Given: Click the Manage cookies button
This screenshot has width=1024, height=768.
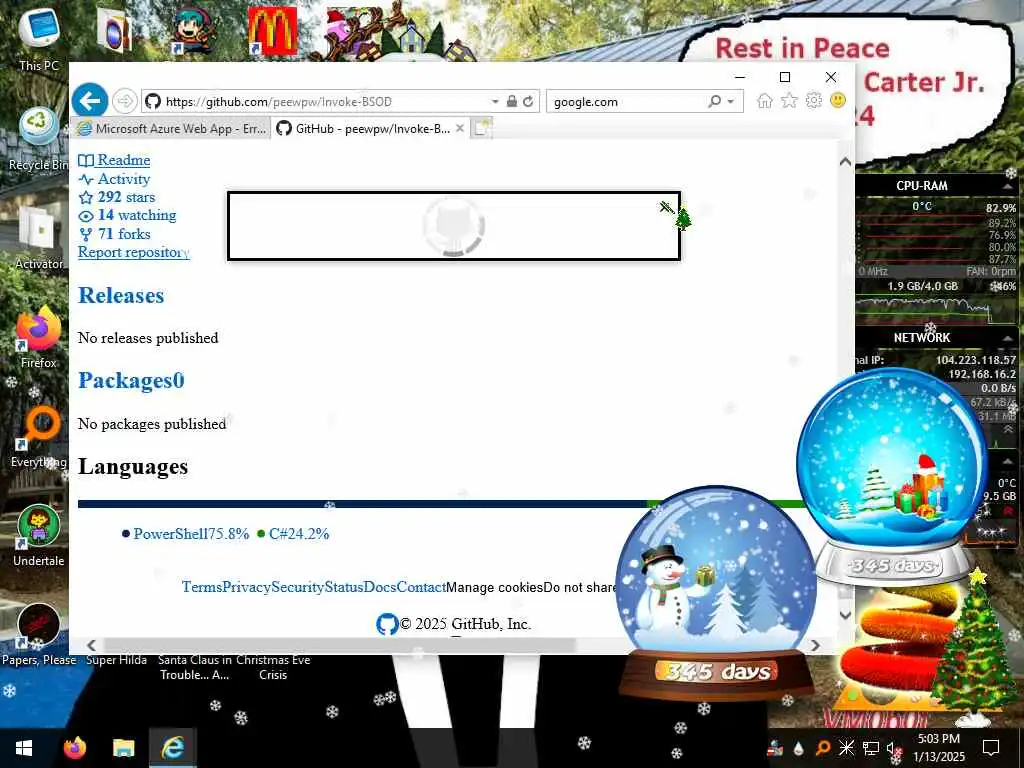Looking at the screenshot, I should click(x=494, y=587).
